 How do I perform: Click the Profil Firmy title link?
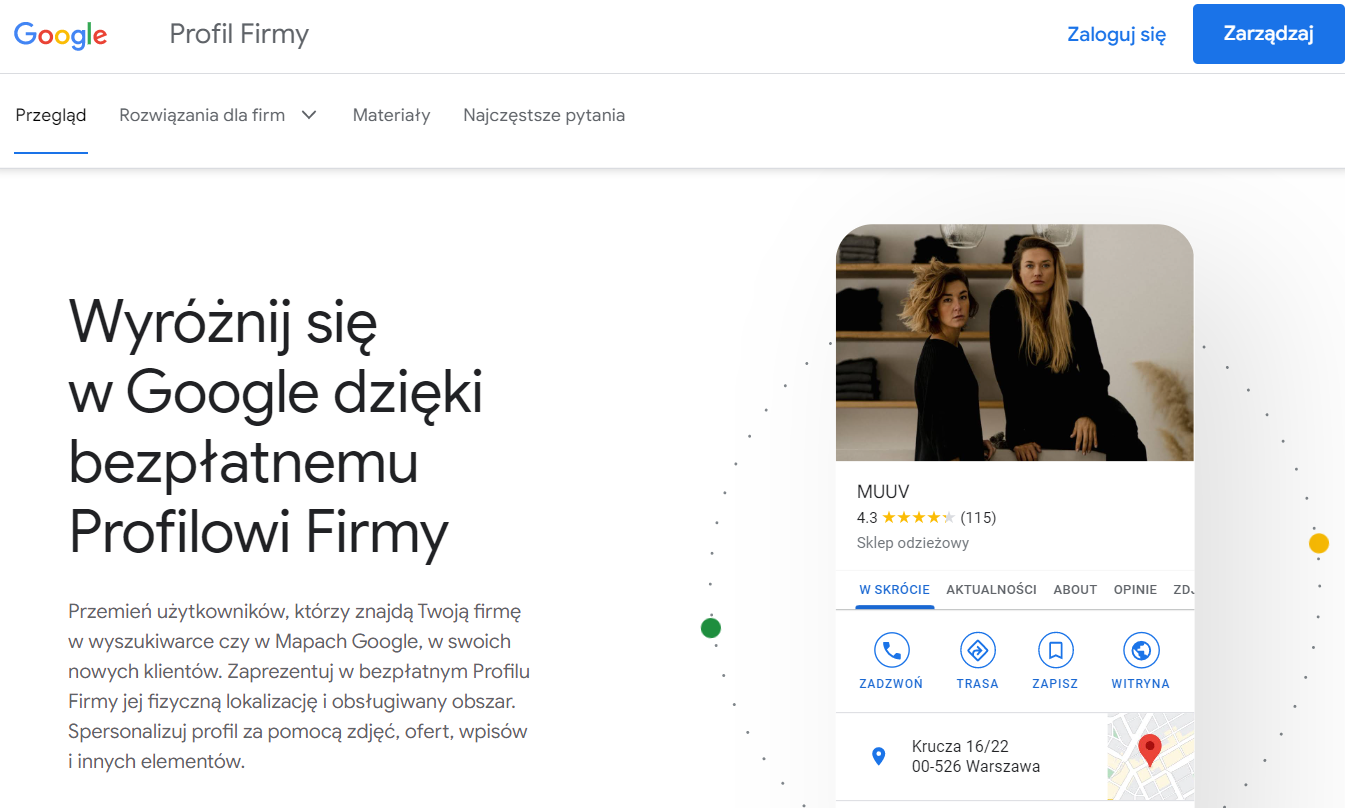[239, 34]
